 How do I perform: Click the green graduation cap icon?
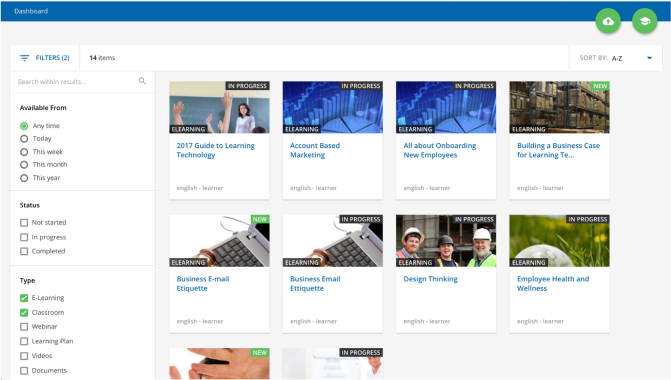[x=644, y=21]
